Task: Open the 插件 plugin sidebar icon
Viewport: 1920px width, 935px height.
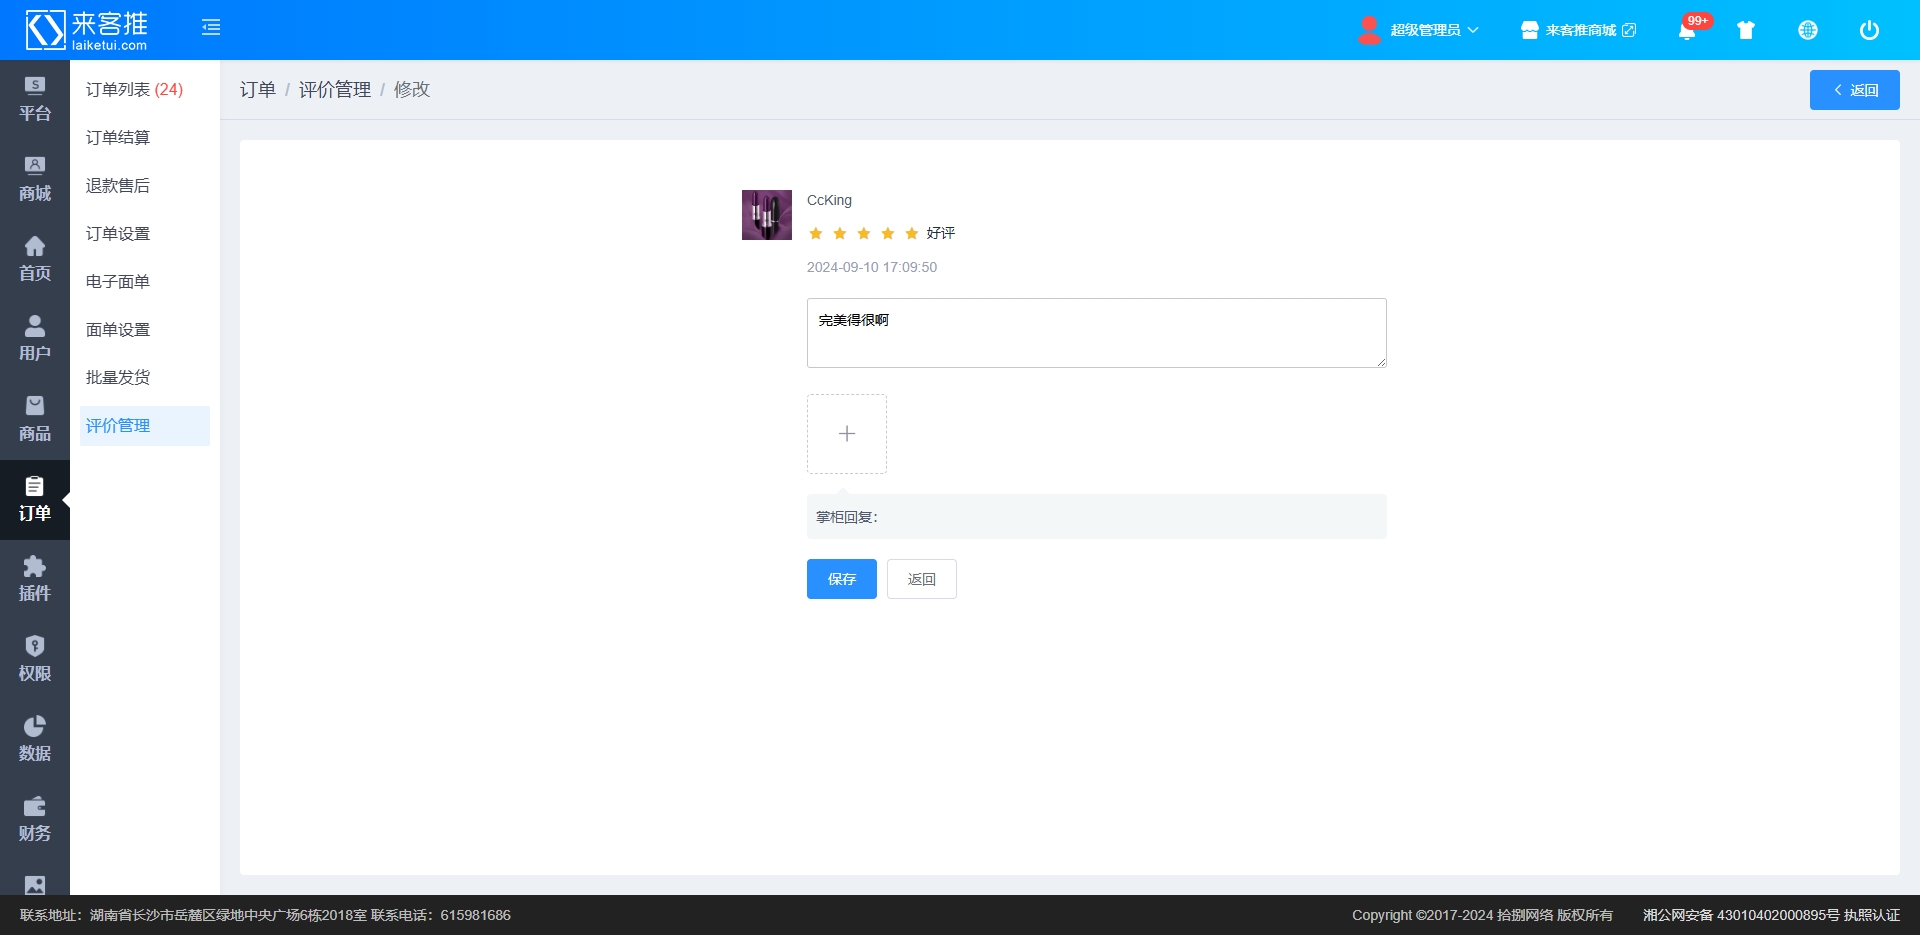Action: click(35, 579)
